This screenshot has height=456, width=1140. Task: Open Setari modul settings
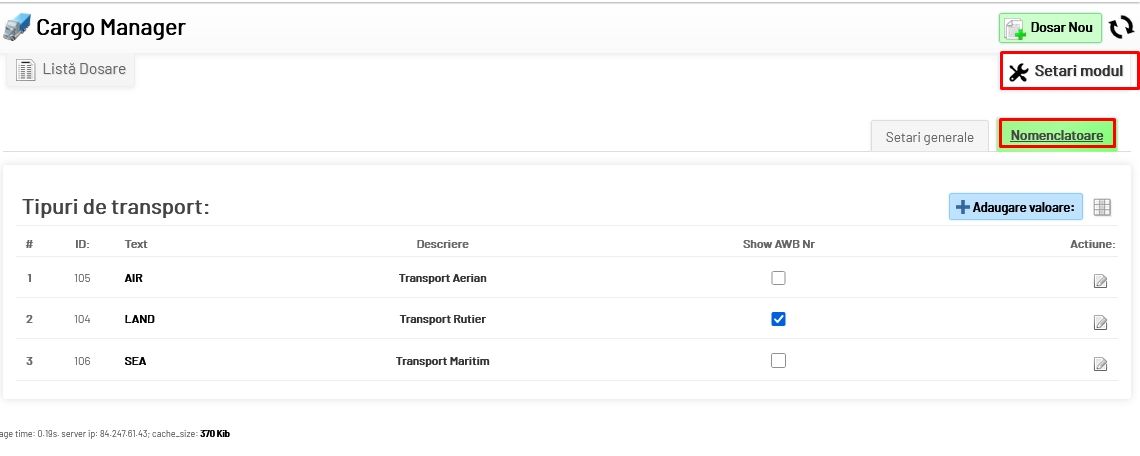(1067, 72)
